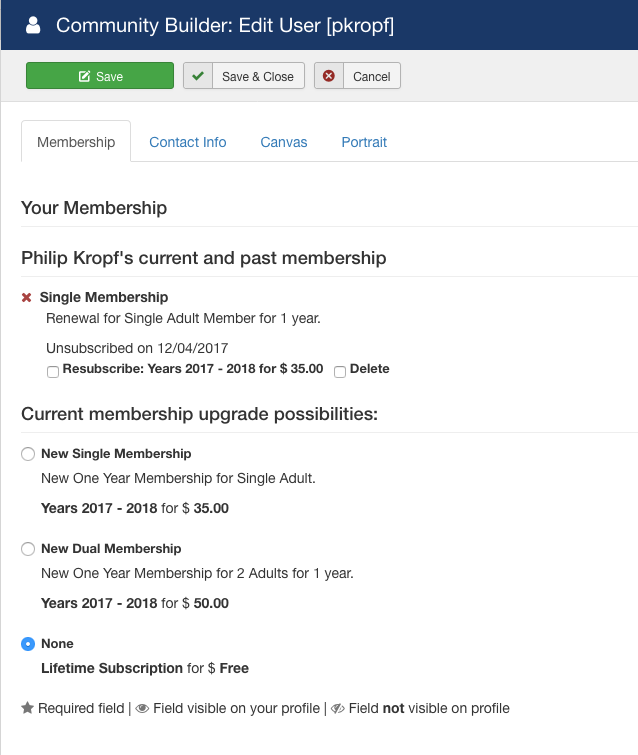Click the red circle-X icon beside Cancel
The image size is (638, 755).
click(329, 76)
